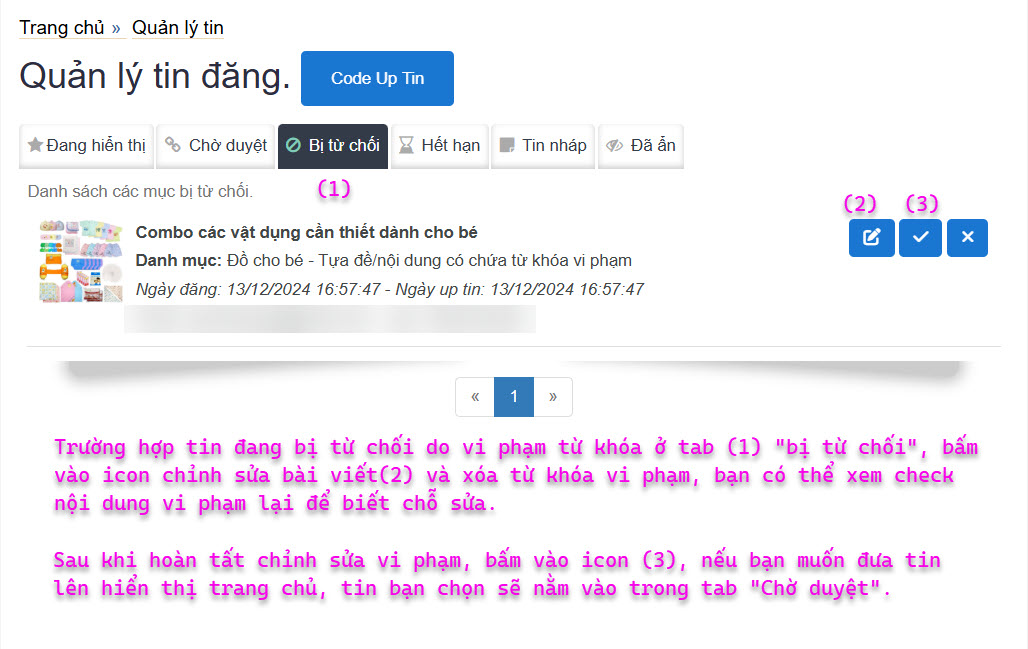The width and height of the screenshot is (1028, 649).
Task: Select the Bị từ chối tab
Action: pyautogui.click(x=333, y=146)
